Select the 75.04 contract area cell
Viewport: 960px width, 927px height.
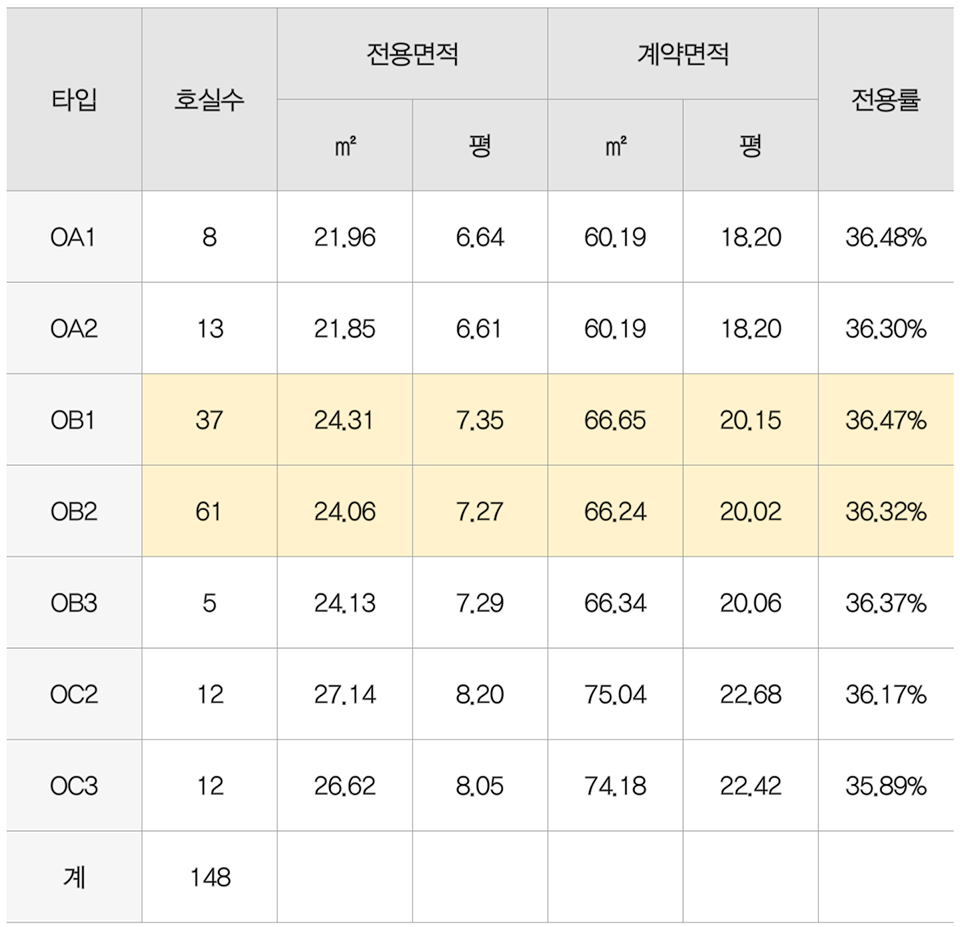coord(615,694)
